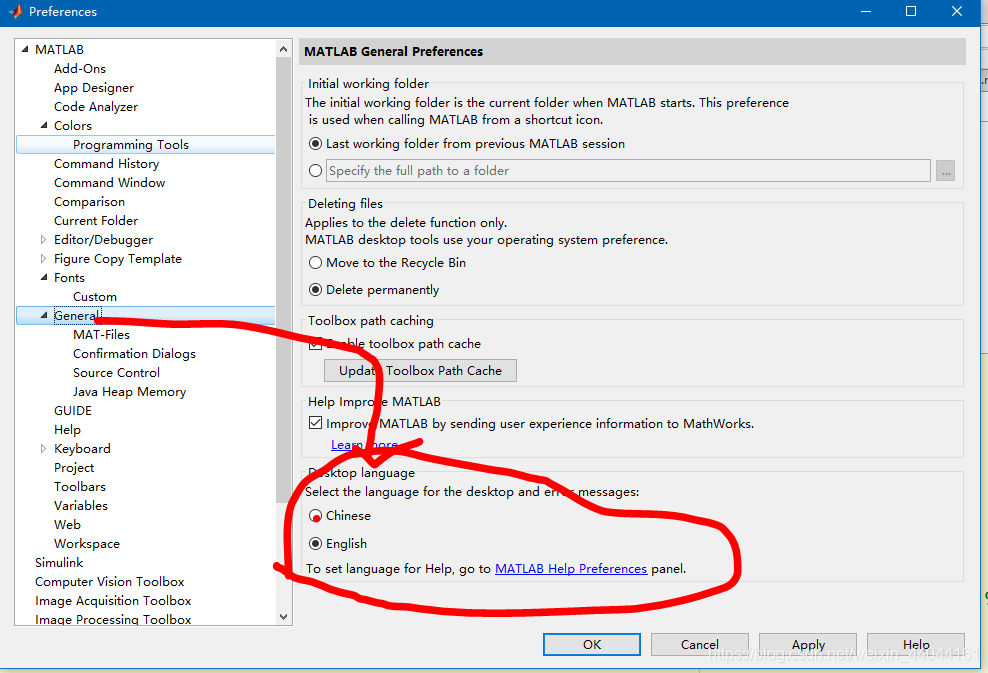
Task: Expand the Editor/Debugger node arrow
Action: click(x=43, y=239)
